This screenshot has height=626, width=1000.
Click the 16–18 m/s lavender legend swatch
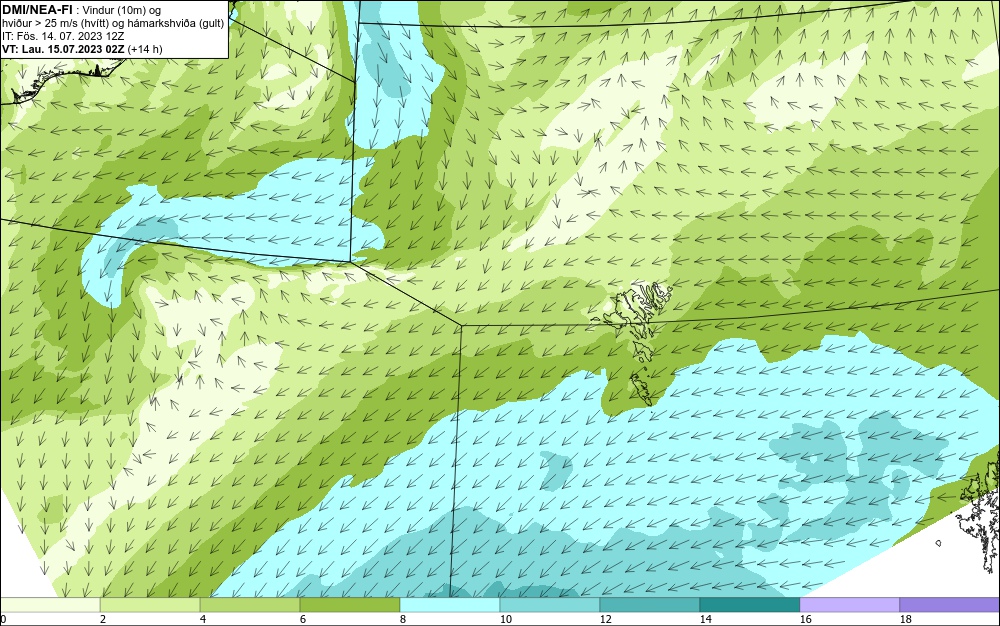click(x=849, y=604)
